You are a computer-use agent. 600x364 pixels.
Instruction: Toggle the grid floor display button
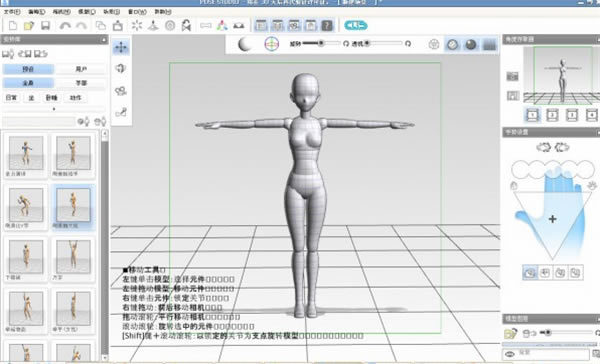coord(489,44)
